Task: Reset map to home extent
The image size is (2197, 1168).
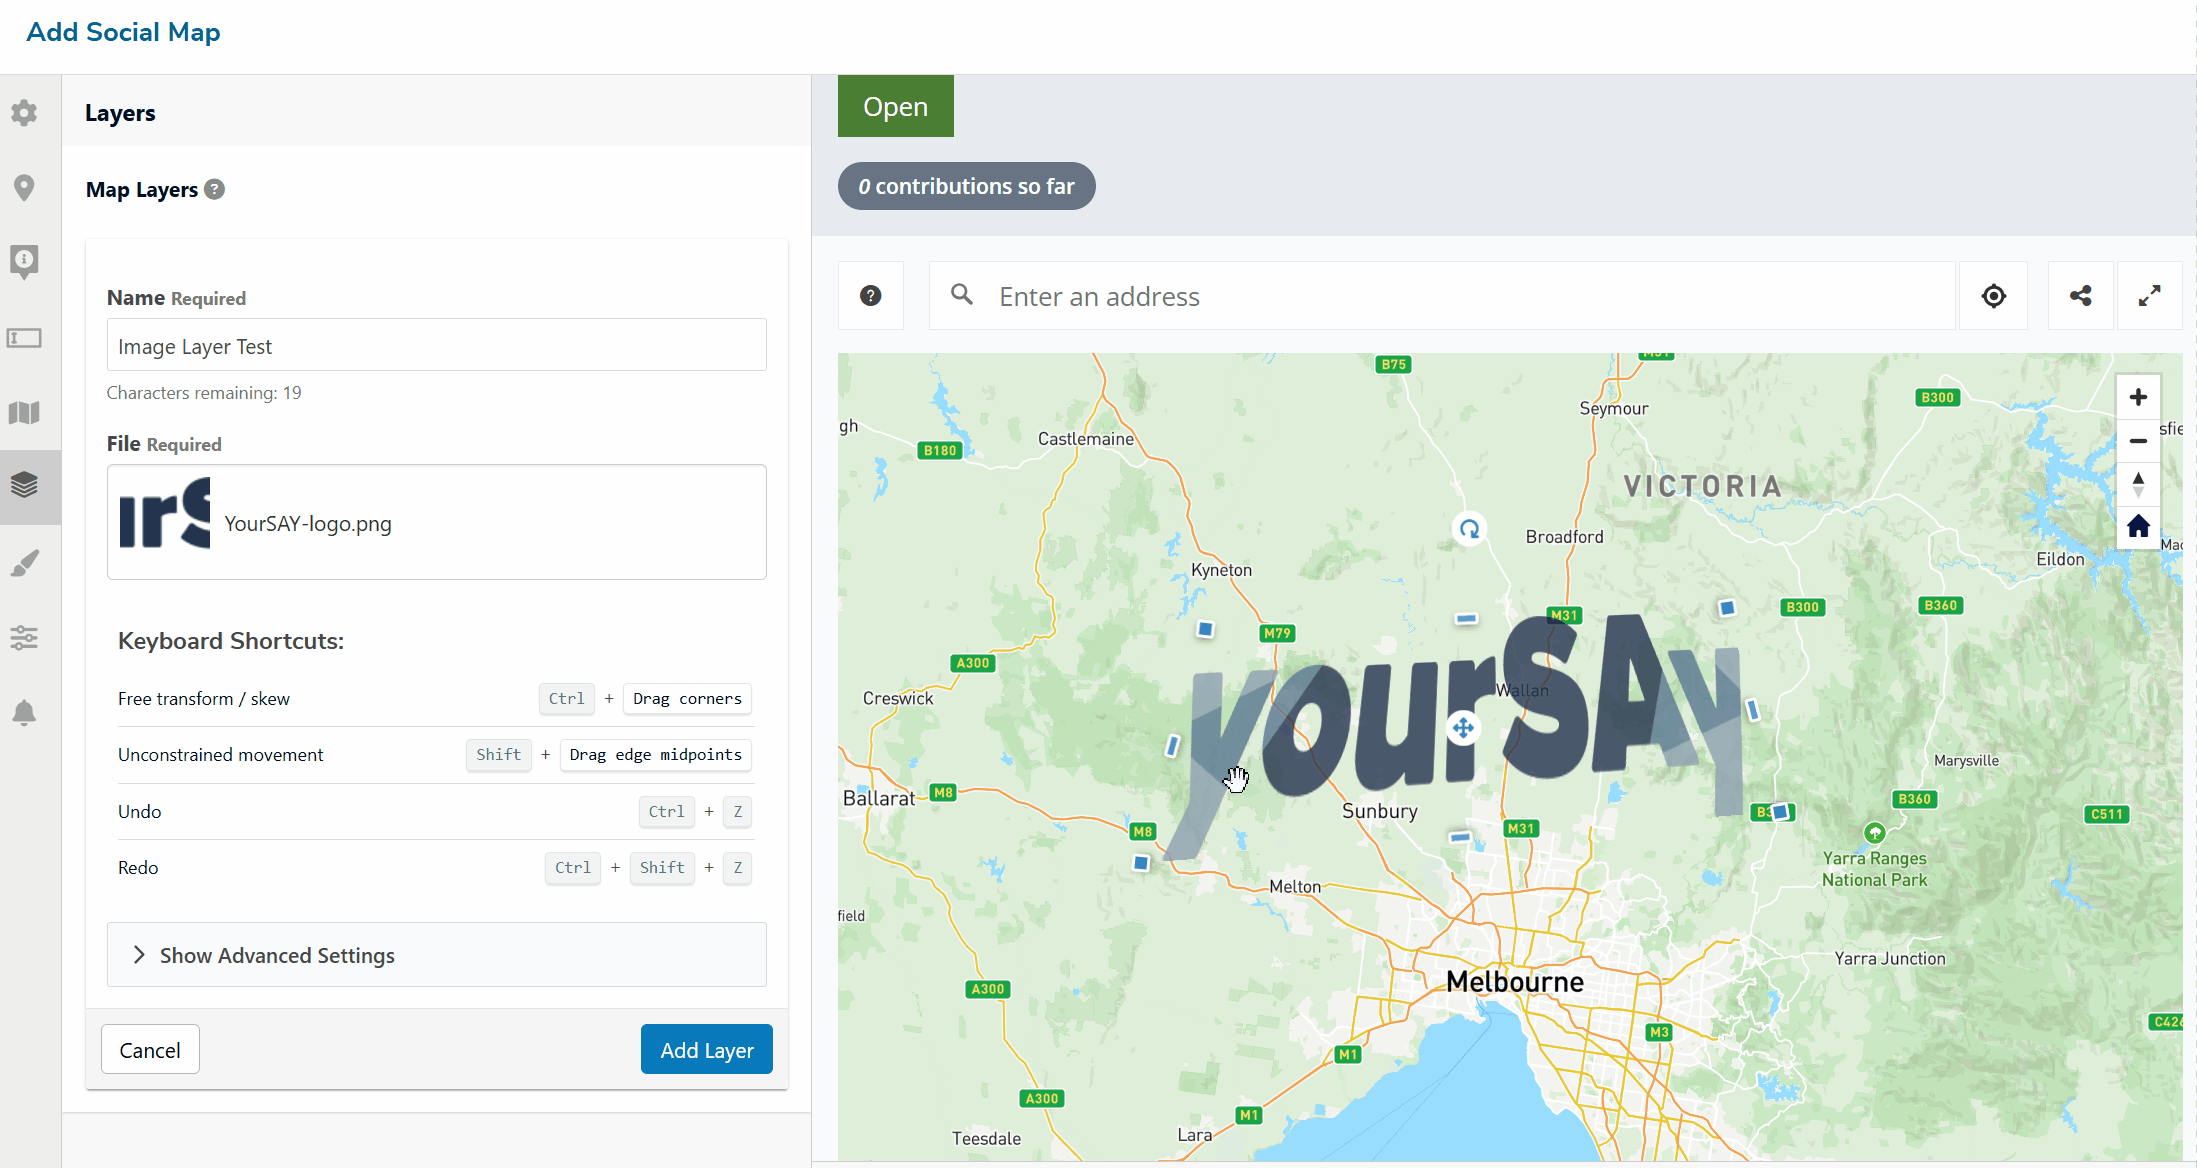Action: coord(2138,526)
